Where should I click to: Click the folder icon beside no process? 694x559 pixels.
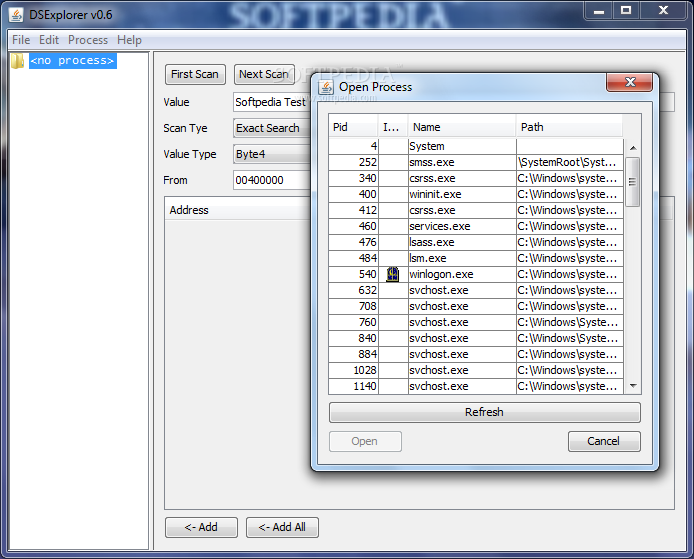point(17,61)
